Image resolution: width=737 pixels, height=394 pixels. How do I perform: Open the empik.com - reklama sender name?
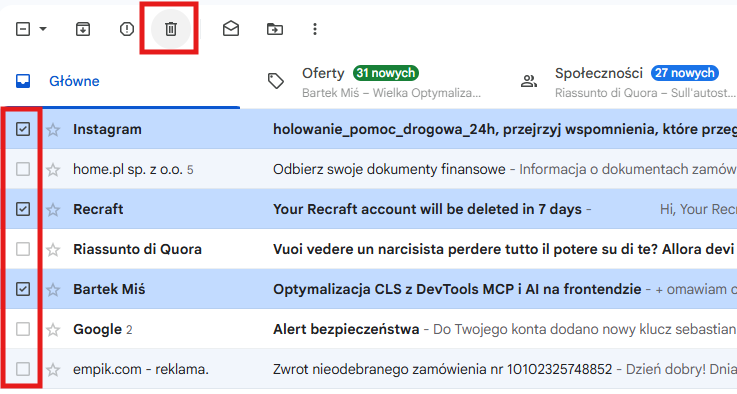[x=141, y=369]
